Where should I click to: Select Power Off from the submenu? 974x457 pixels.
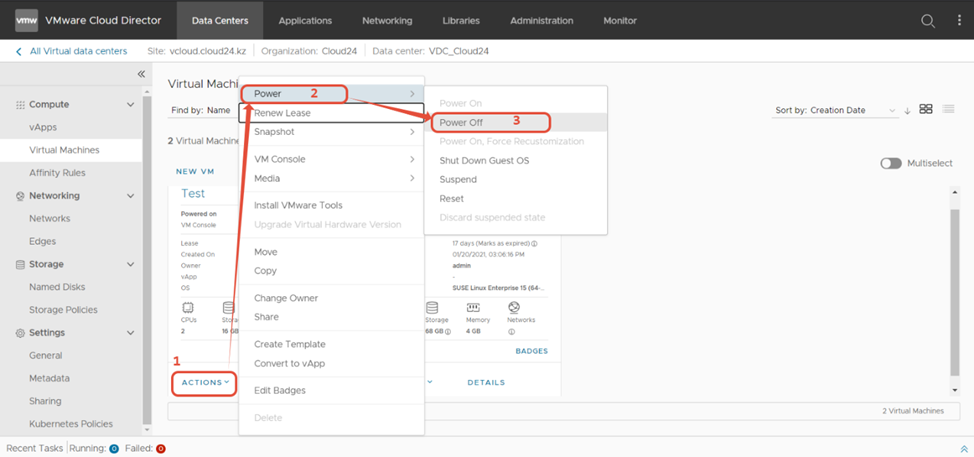click(x=461, y=122)
